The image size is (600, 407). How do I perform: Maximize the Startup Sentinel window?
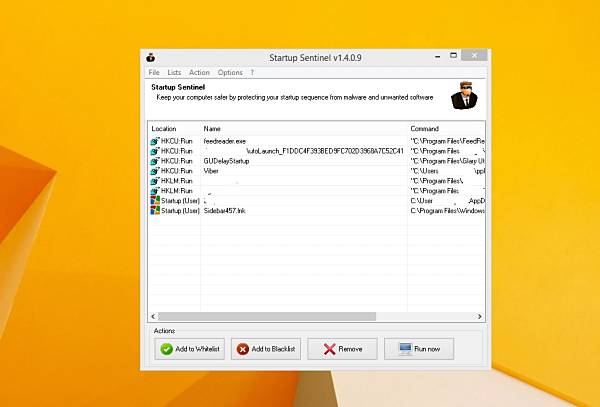453,56
